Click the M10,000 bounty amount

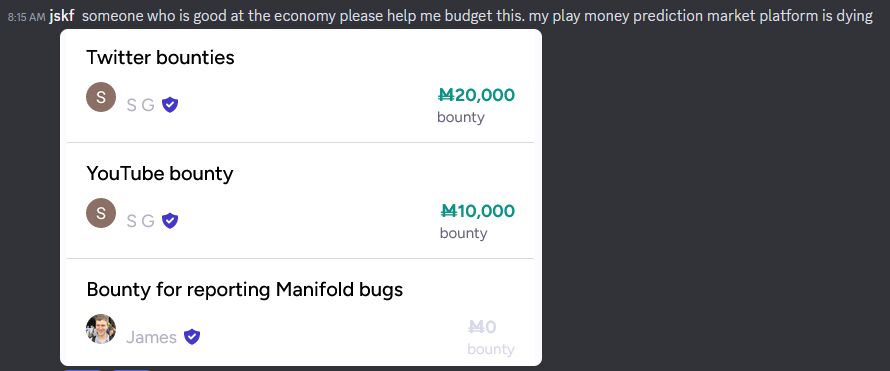click(x=478, y=211)
